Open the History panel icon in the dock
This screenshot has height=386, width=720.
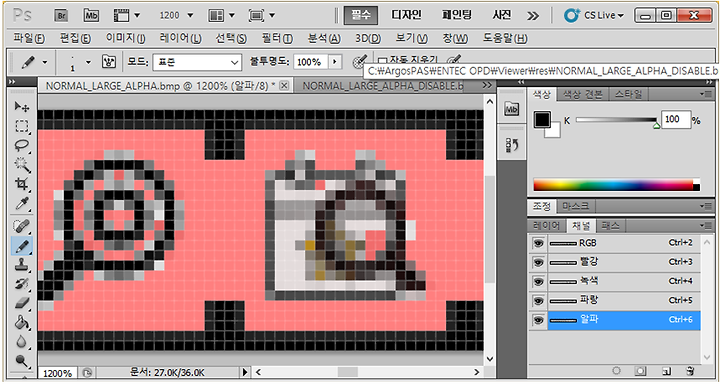point(512,145)
